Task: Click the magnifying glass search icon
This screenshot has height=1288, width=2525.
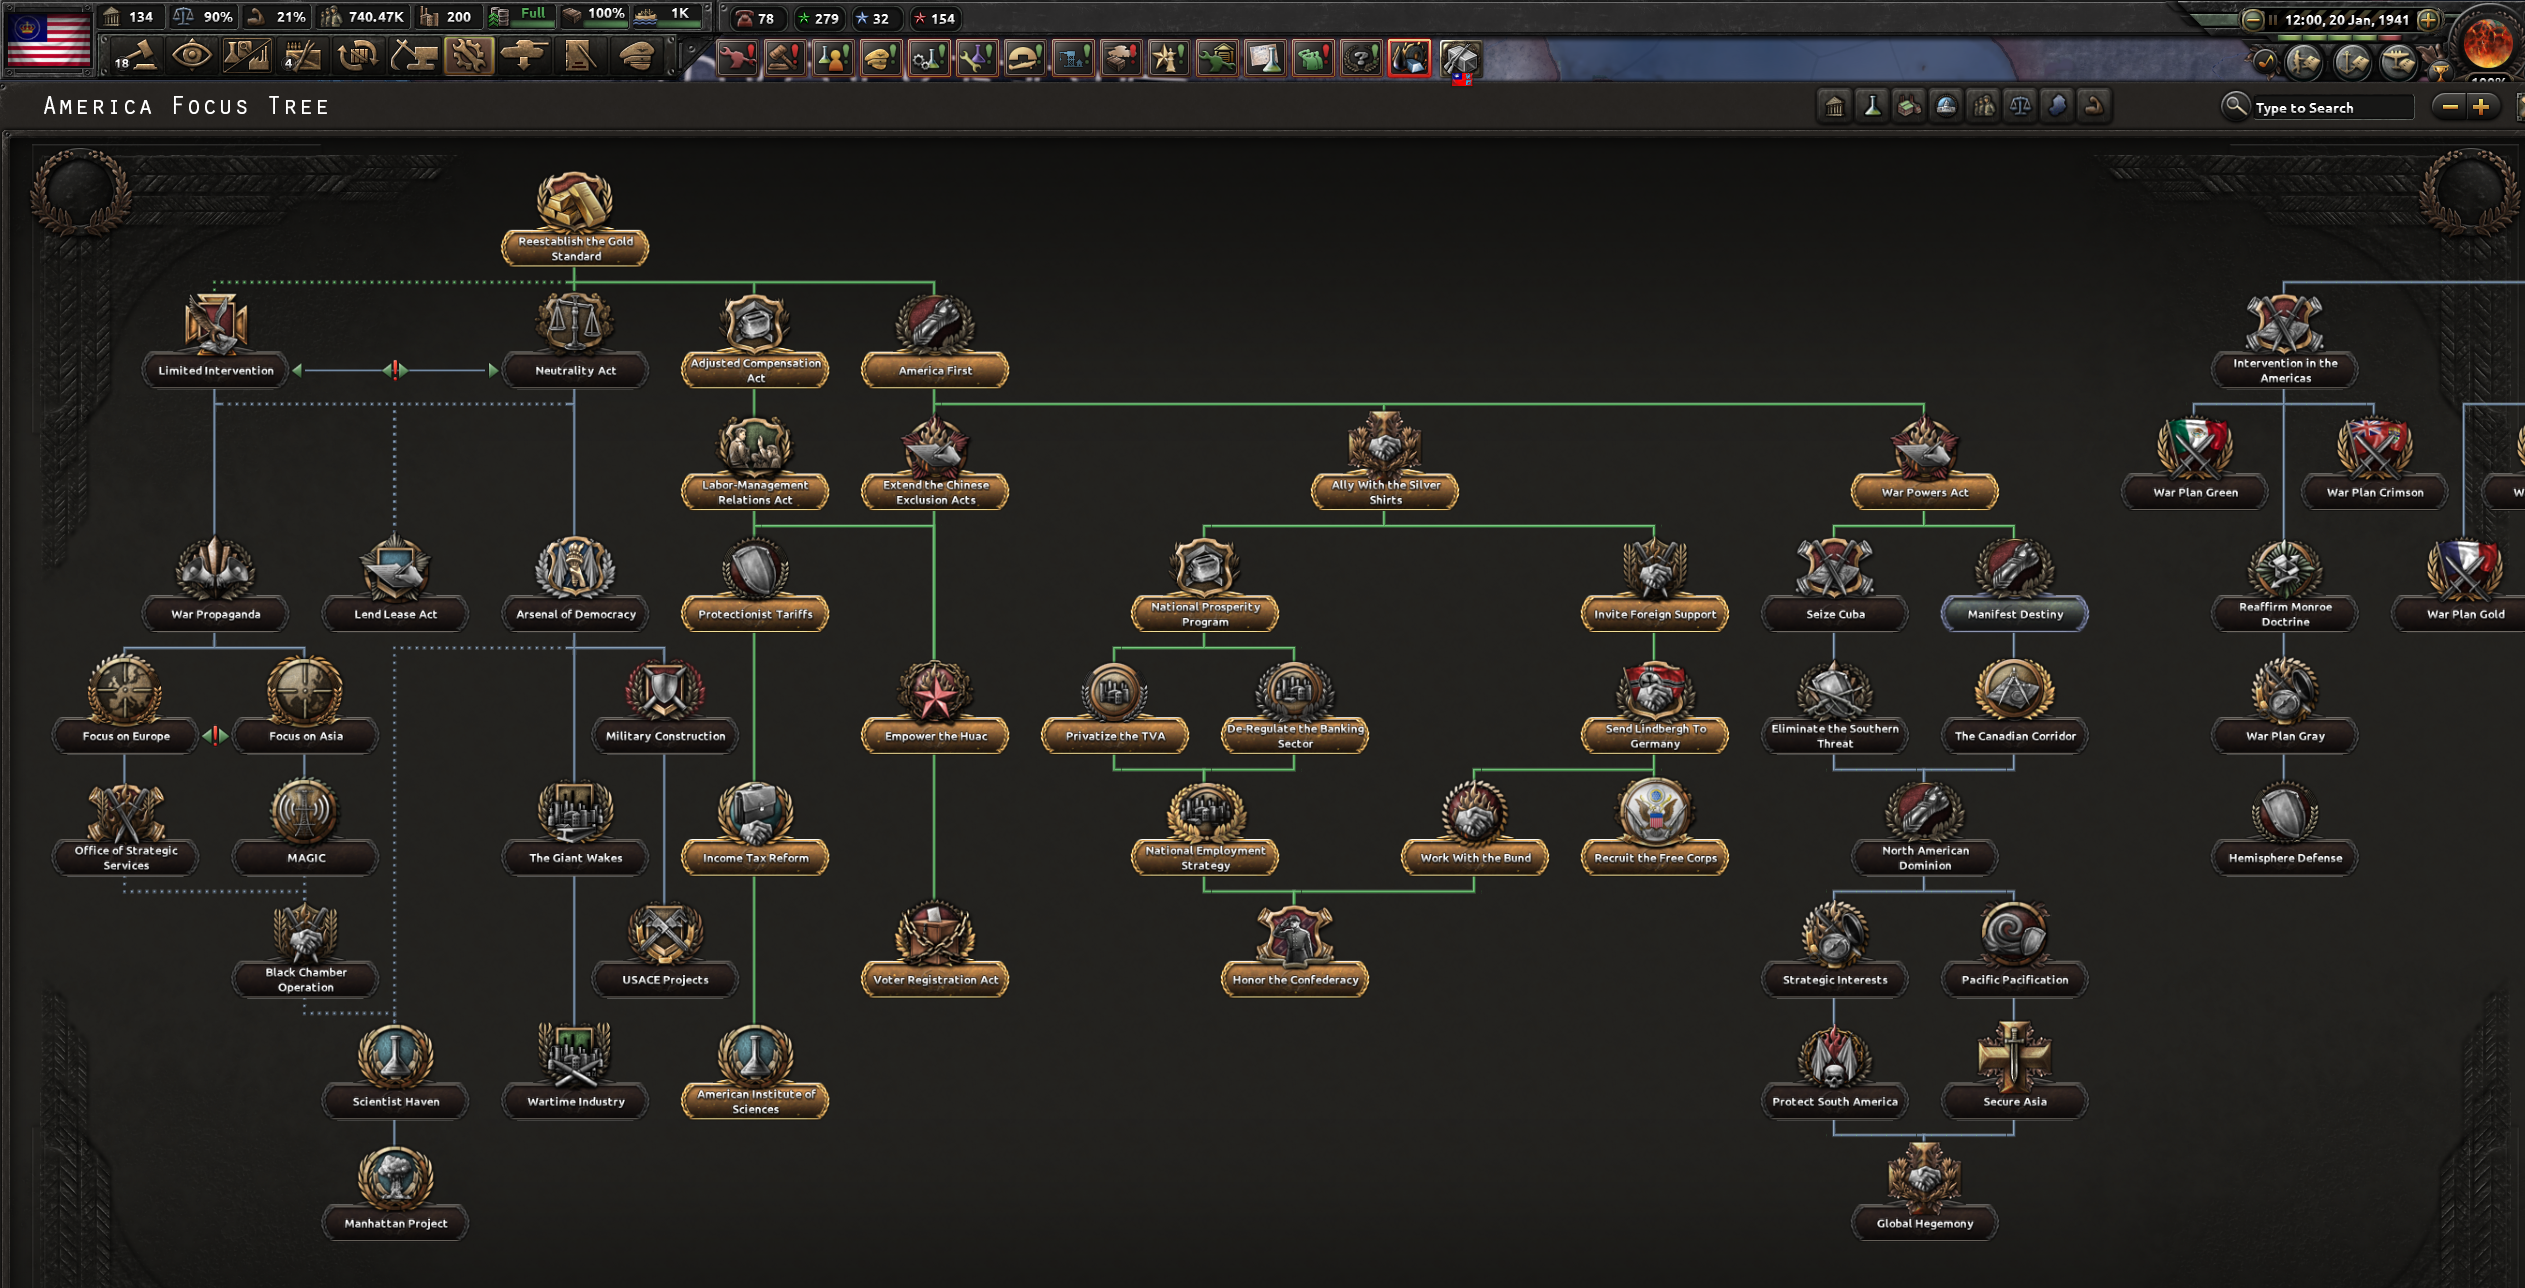Action: [2234, 105]
